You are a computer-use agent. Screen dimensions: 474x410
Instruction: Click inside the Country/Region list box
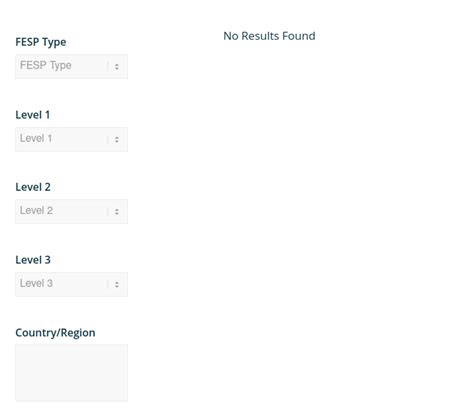point(71,373)
